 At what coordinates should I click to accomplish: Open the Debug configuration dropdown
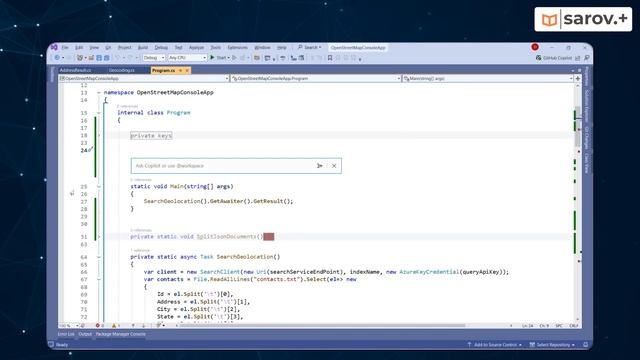pos(154,58)
